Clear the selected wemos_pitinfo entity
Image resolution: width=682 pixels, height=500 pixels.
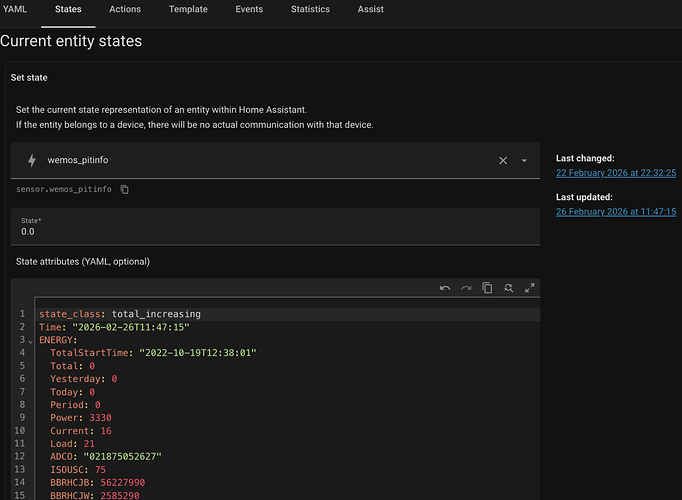(502, 161)
